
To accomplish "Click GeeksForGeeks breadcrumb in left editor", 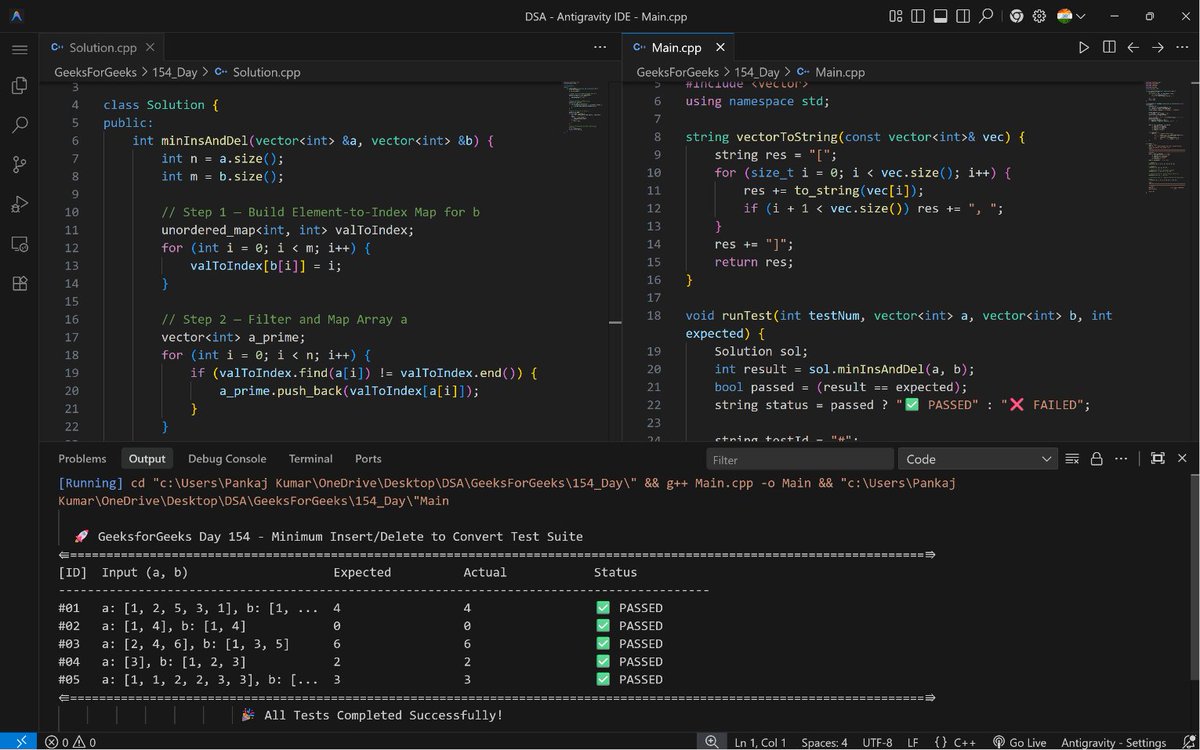I will [95, 72].
